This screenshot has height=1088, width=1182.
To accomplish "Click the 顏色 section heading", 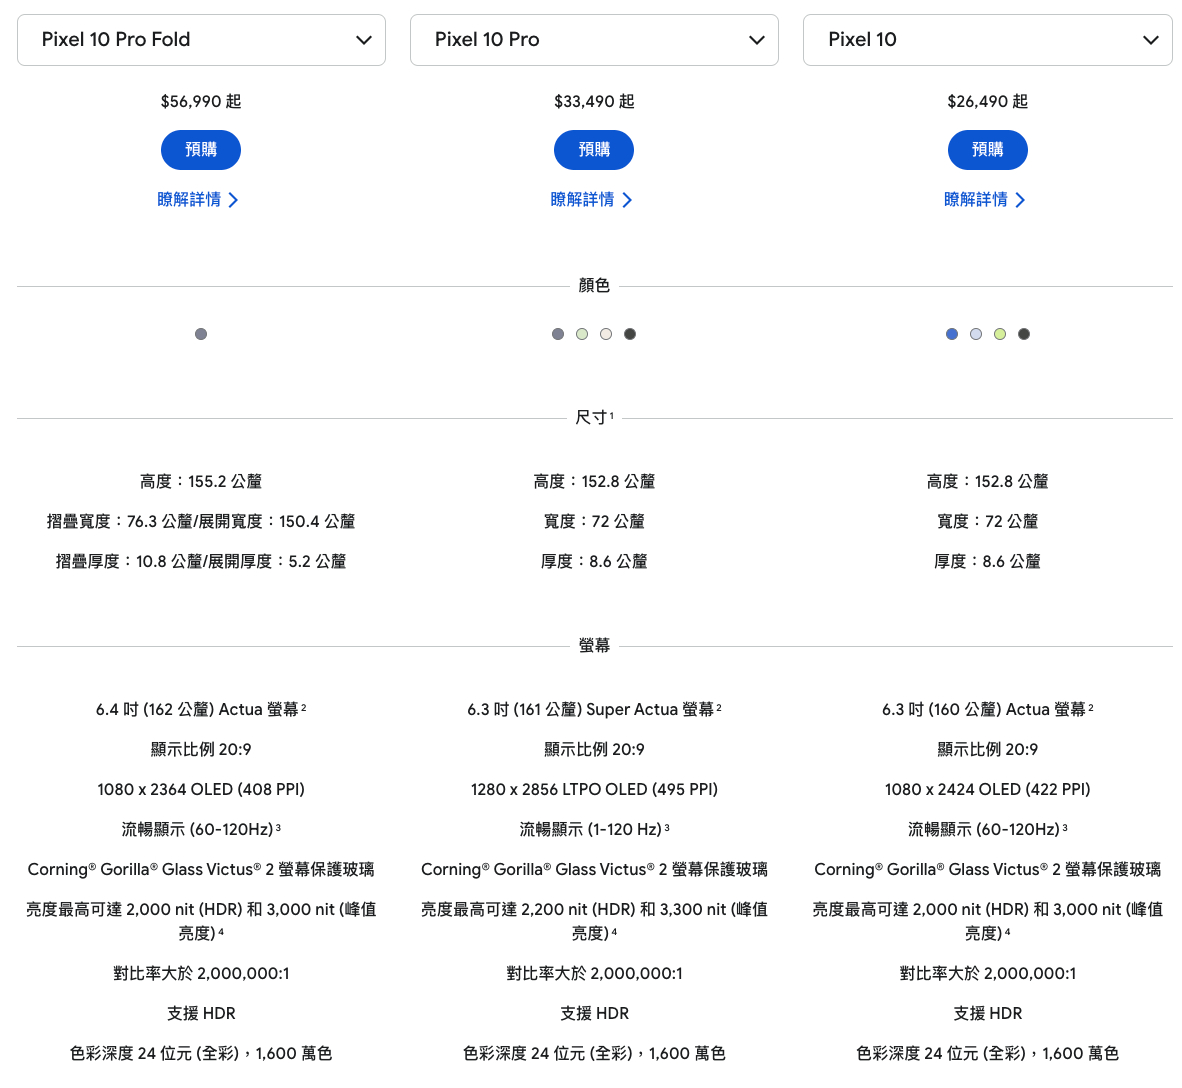I will click(x=594, y=286).
